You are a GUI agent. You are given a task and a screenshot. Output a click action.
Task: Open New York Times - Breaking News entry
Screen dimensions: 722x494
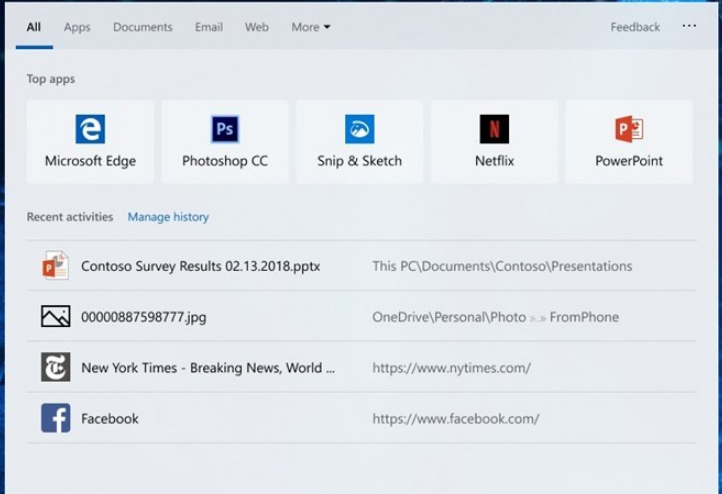tap(208, 368)
